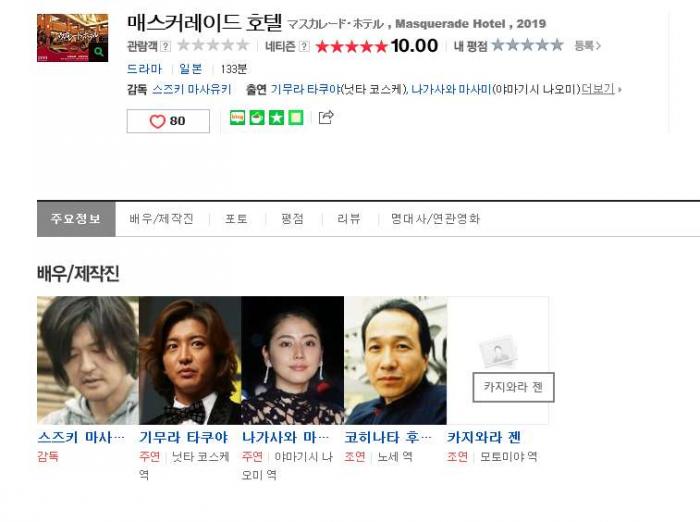Set my rating using gray stars
This screenshot has height=522, width=700.
[527, 45]
